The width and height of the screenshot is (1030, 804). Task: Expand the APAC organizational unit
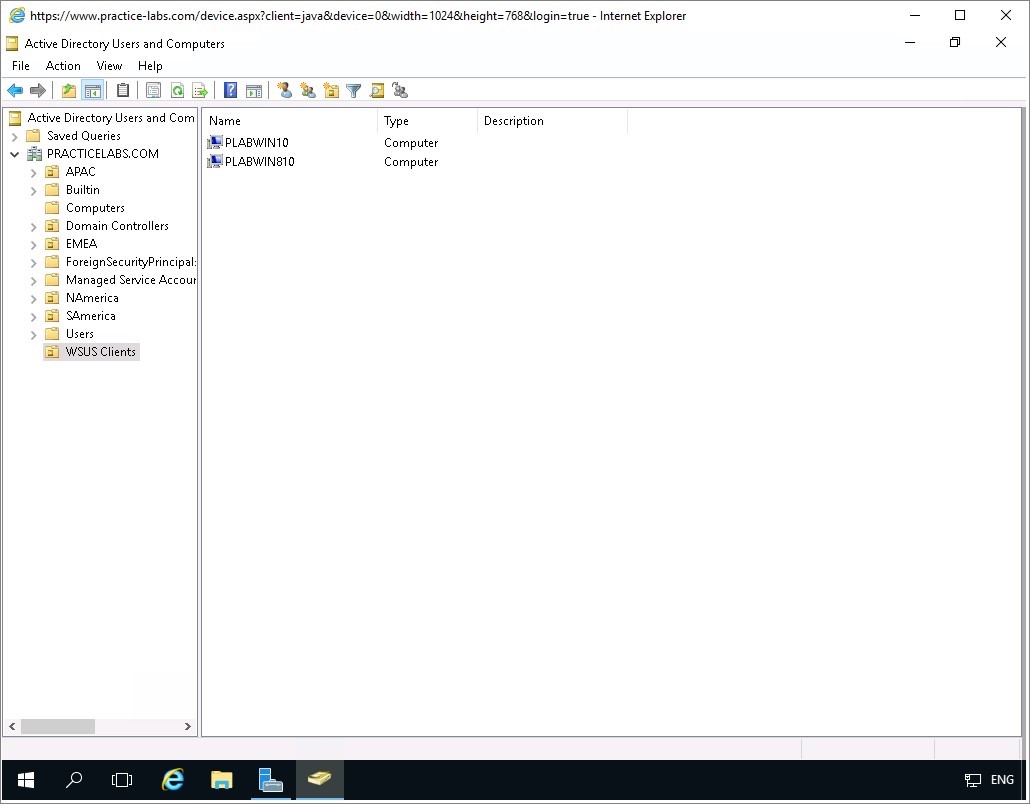click(33, 172)
